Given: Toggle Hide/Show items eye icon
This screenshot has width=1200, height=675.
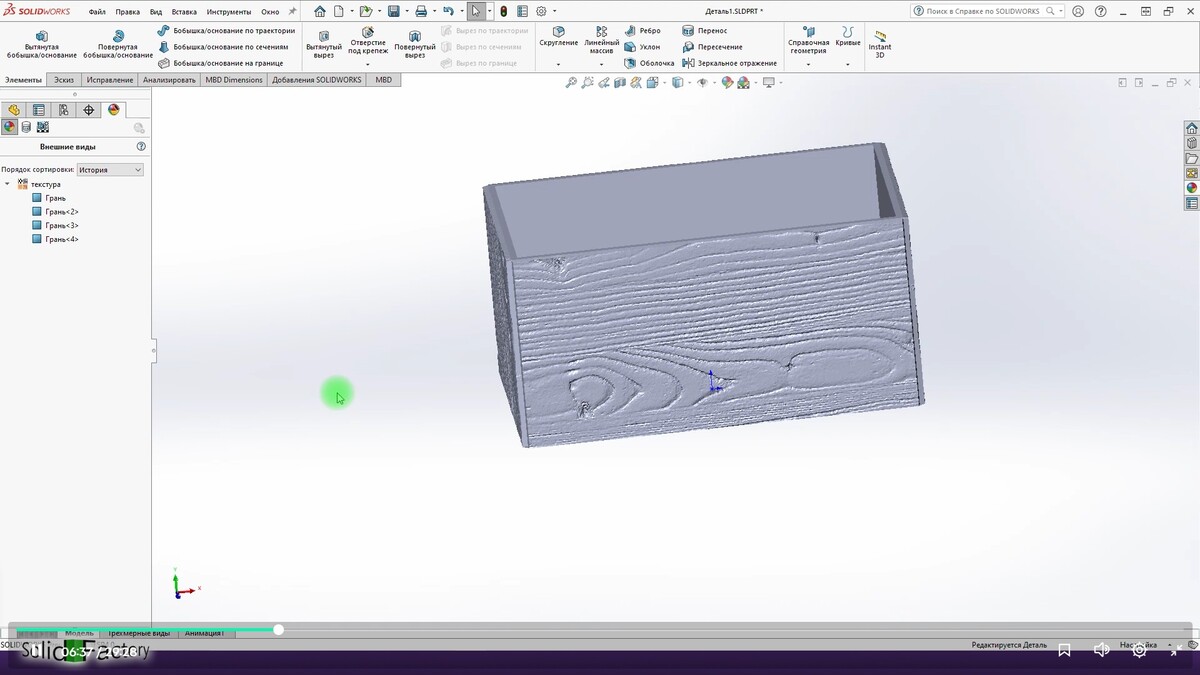Looking at the screenshot, I should [702, 83].
